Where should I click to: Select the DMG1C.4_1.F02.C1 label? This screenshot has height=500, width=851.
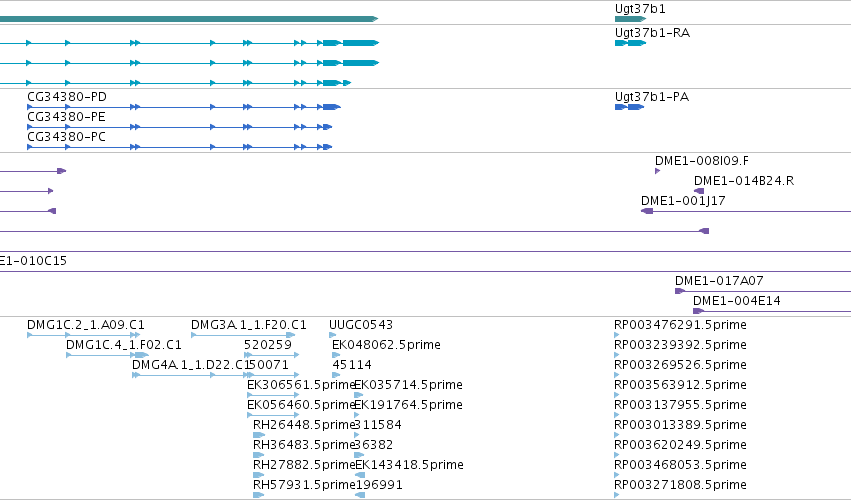coord(124,345)
